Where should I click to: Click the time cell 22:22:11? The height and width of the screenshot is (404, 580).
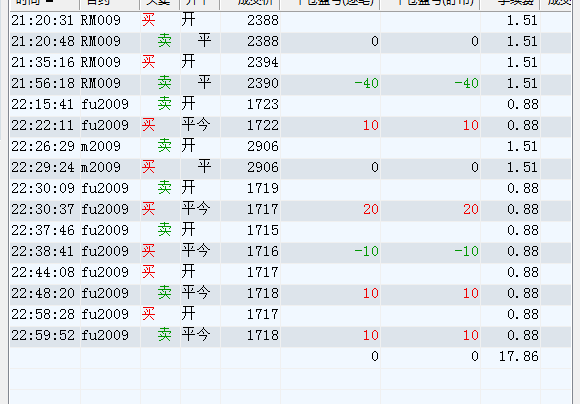tap(43, 125)
